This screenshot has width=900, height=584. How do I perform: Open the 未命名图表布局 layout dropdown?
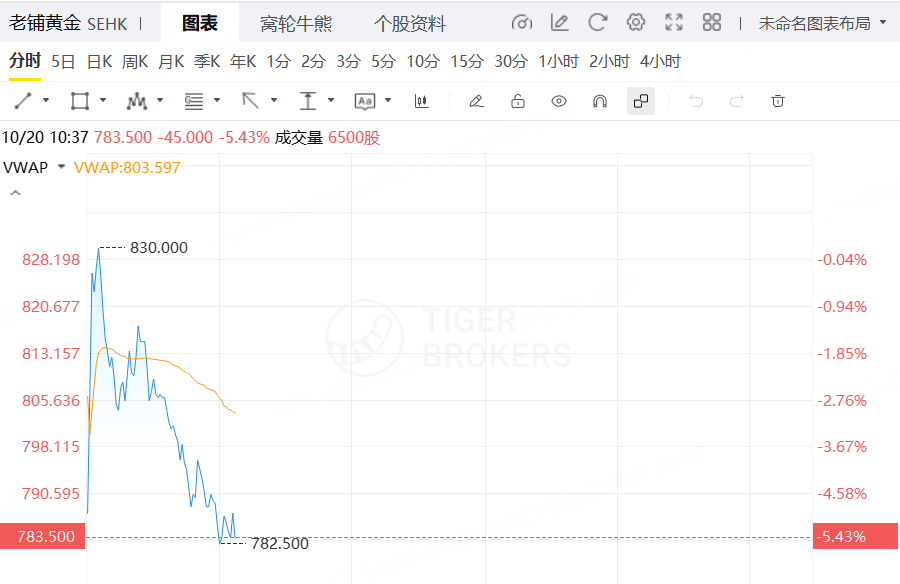822,23
